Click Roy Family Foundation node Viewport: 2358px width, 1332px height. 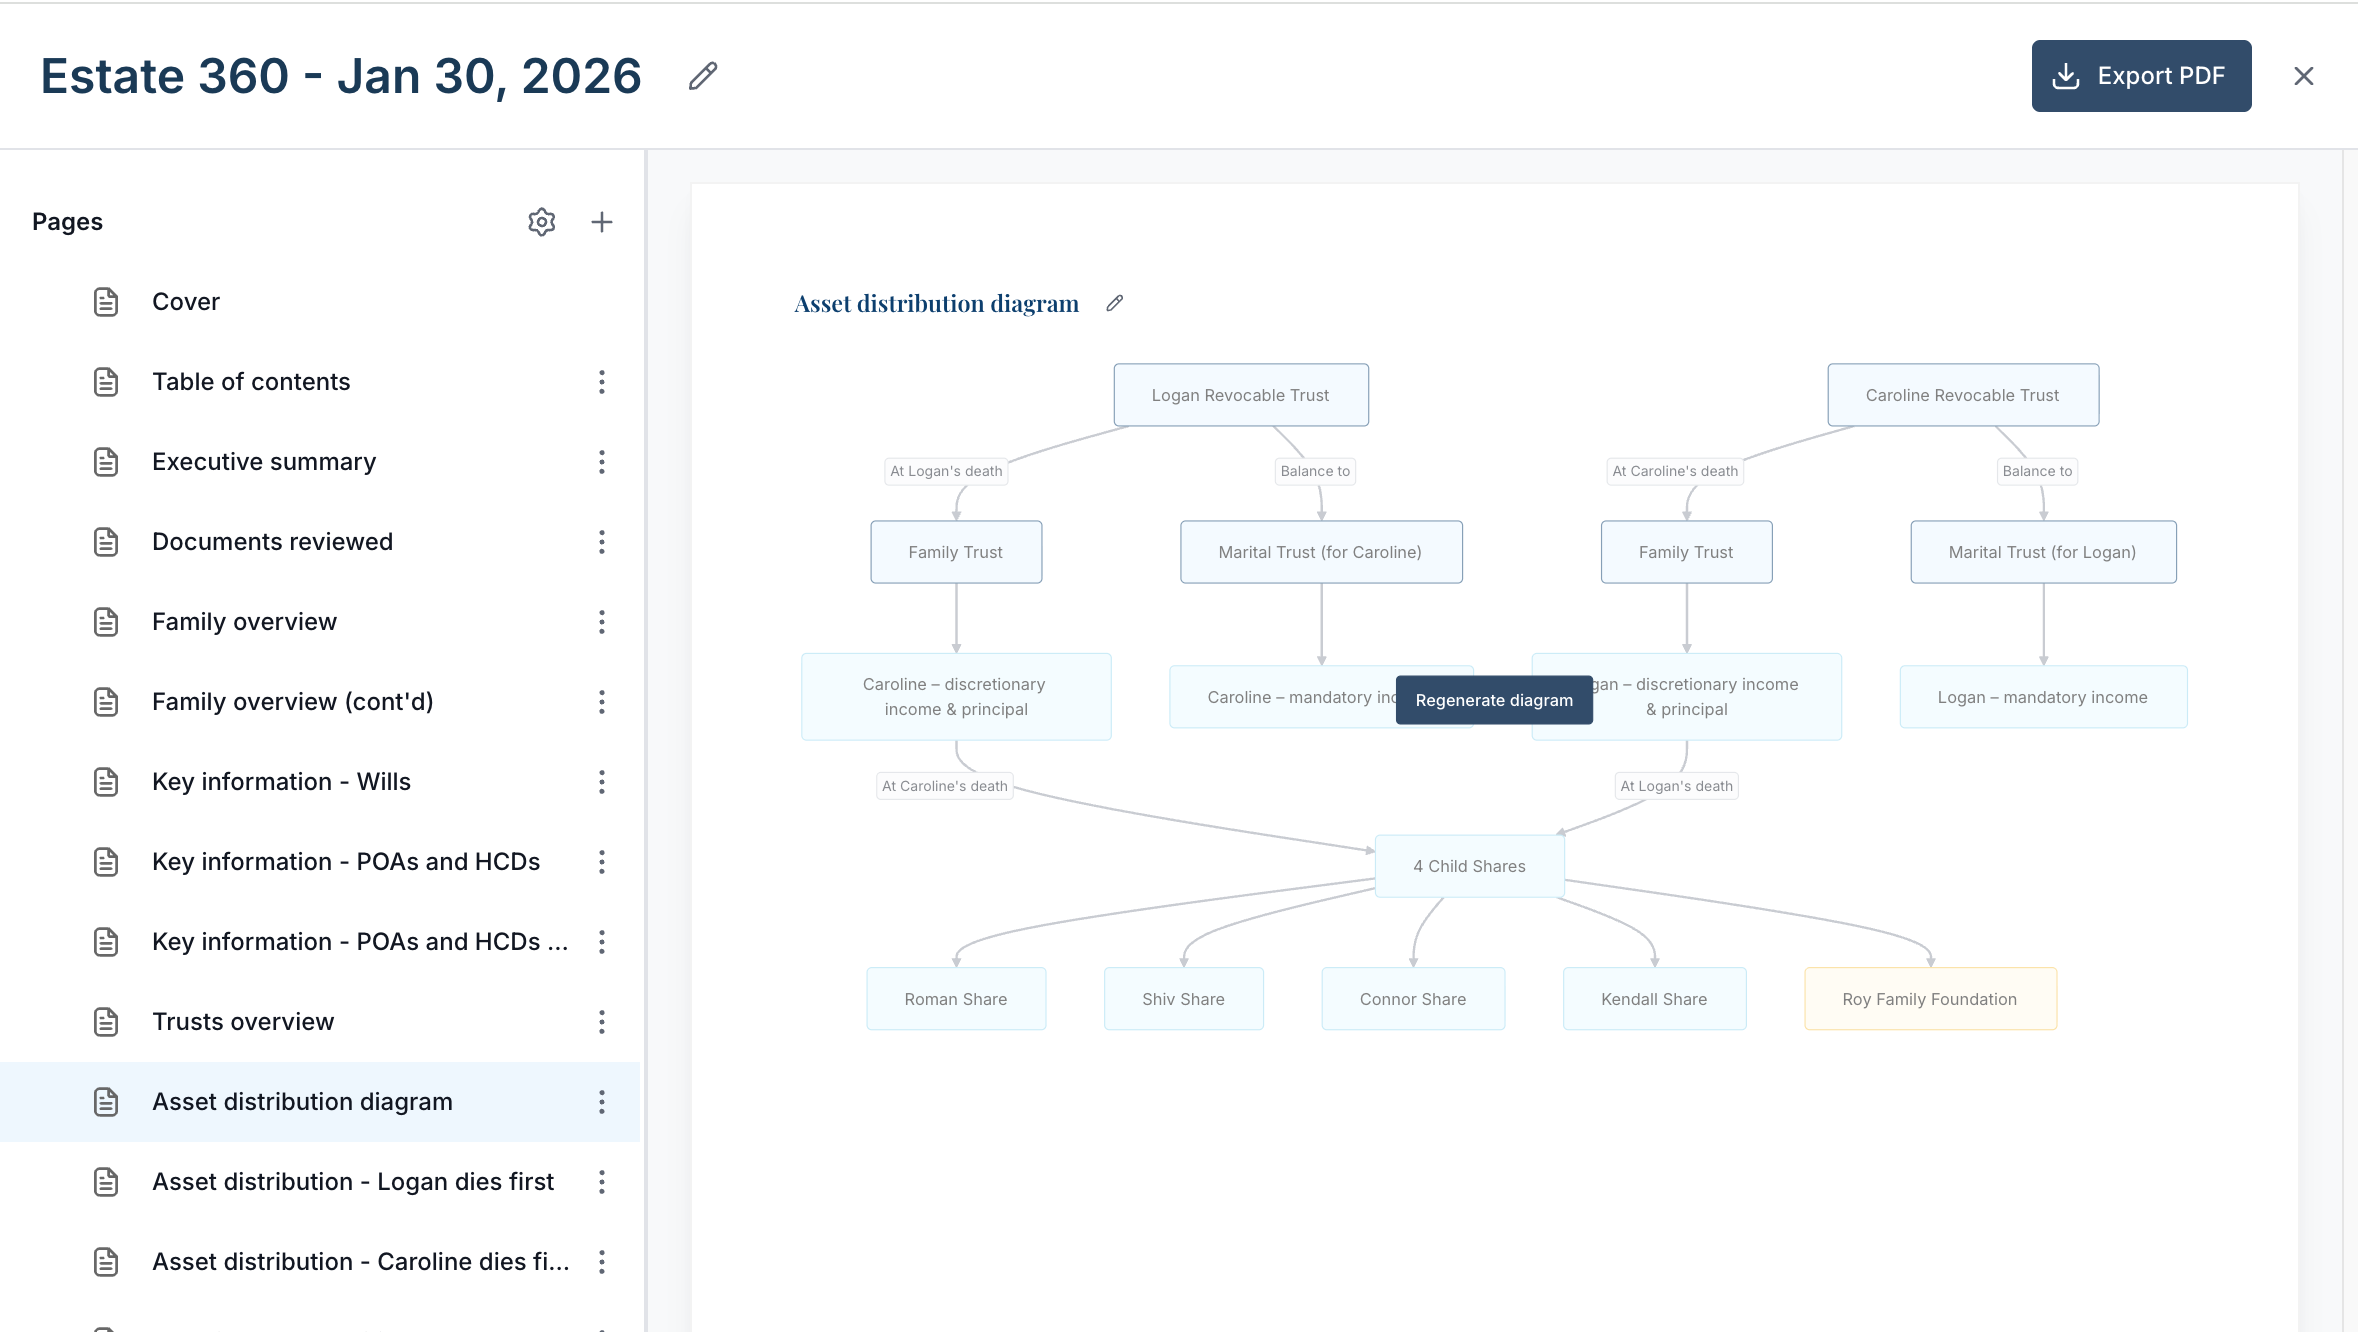(1930, 999)
